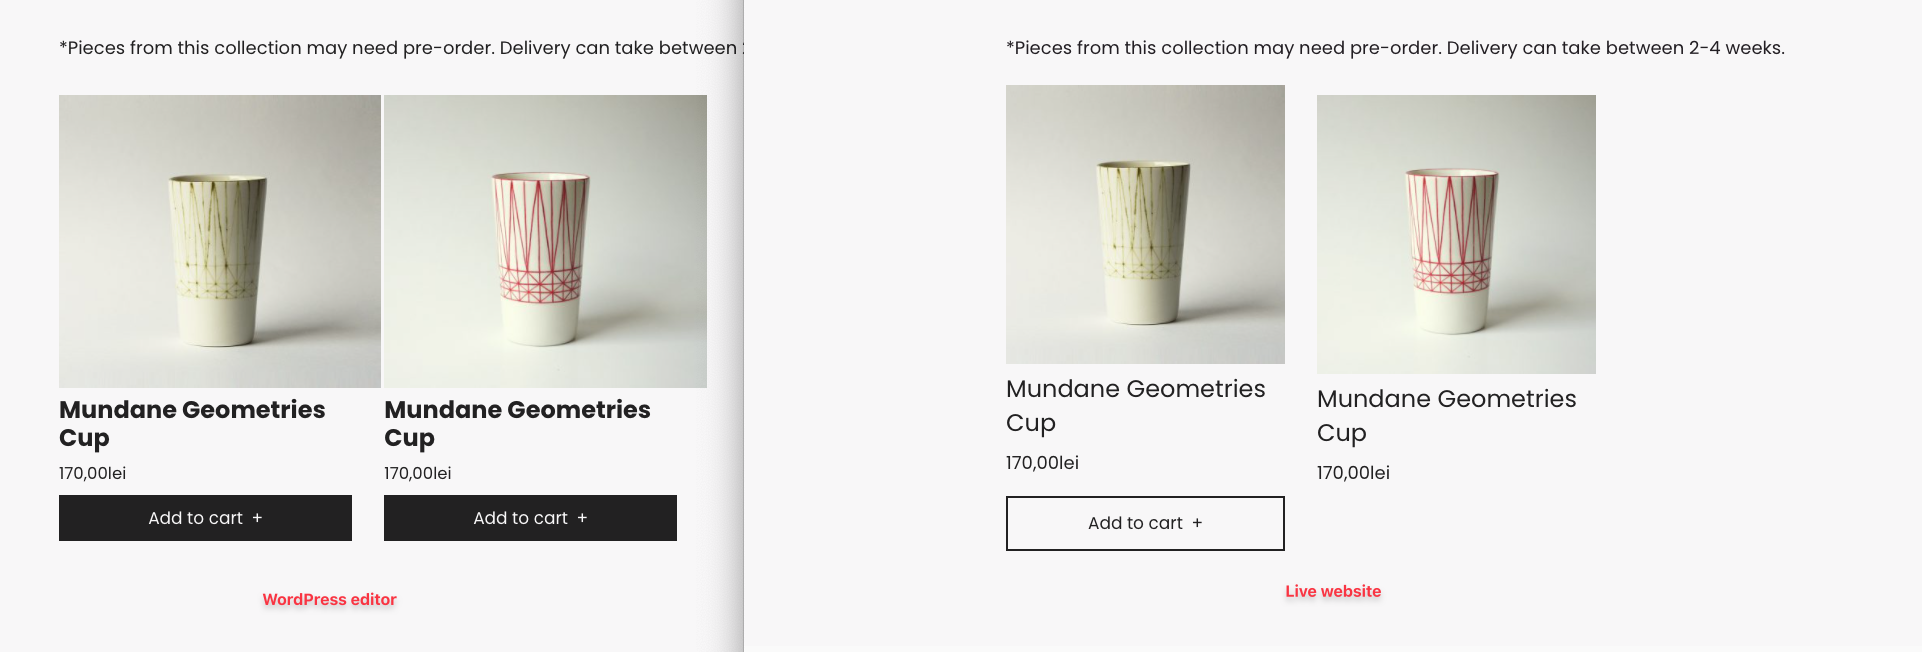Open the olive-striped cup image on the live website

tap(1145, 223)
